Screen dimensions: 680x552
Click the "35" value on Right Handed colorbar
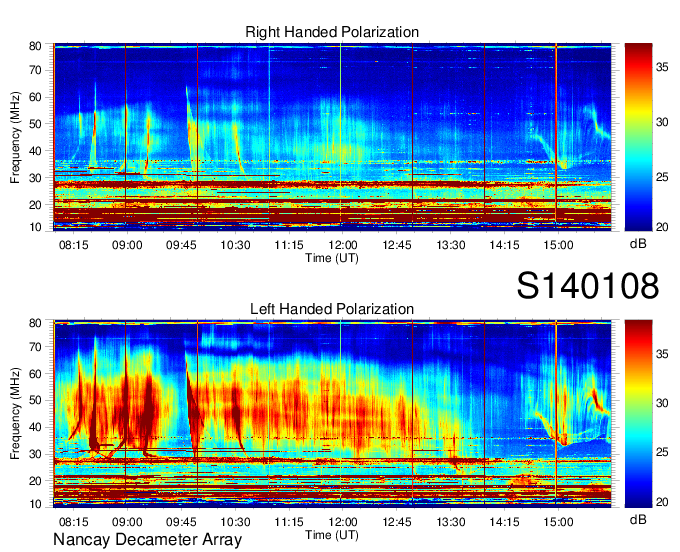coord(662,67)
